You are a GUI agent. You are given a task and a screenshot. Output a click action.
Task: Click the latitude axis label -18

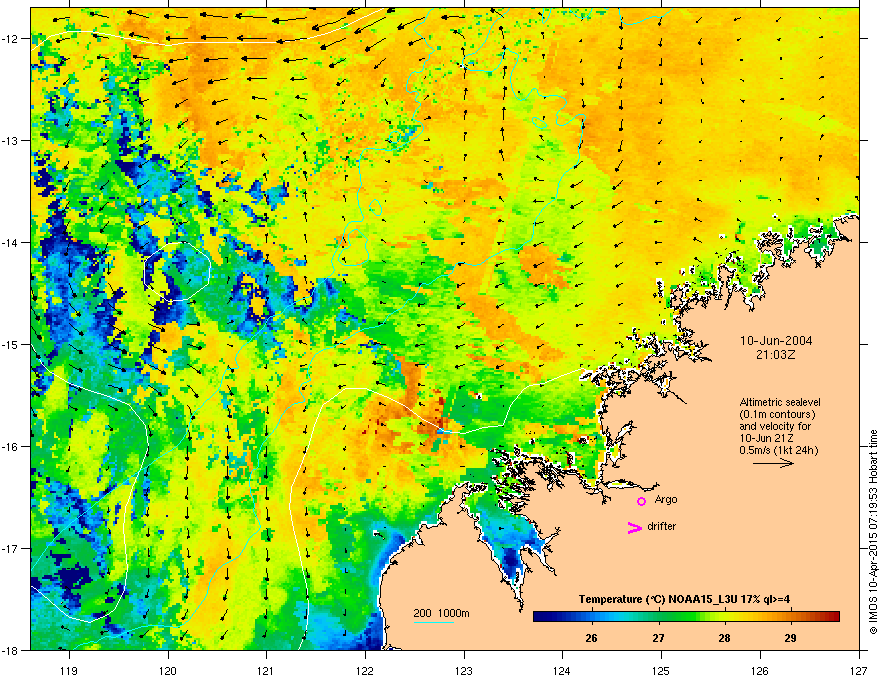click(x=10, y=650)
